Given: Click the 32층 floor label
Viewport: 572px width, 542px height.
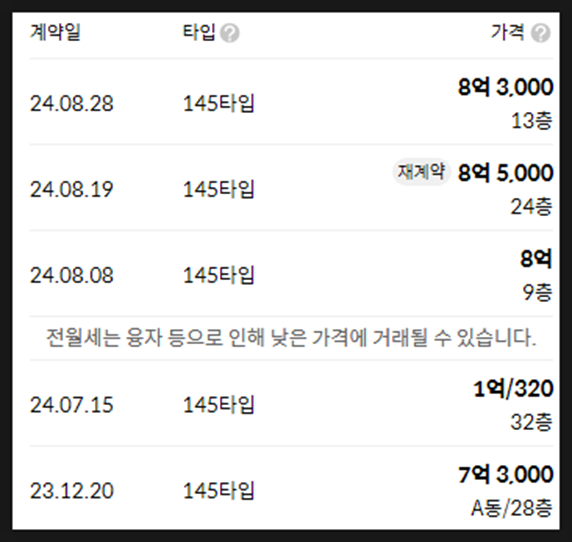Looking at the screenshot, I should point(531,422).
